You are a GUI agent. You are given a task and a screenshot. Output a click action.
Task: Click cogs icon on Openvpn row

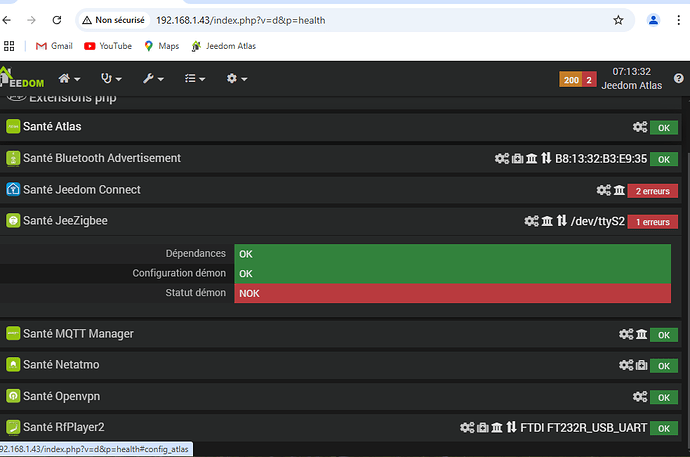coord(640,397)
